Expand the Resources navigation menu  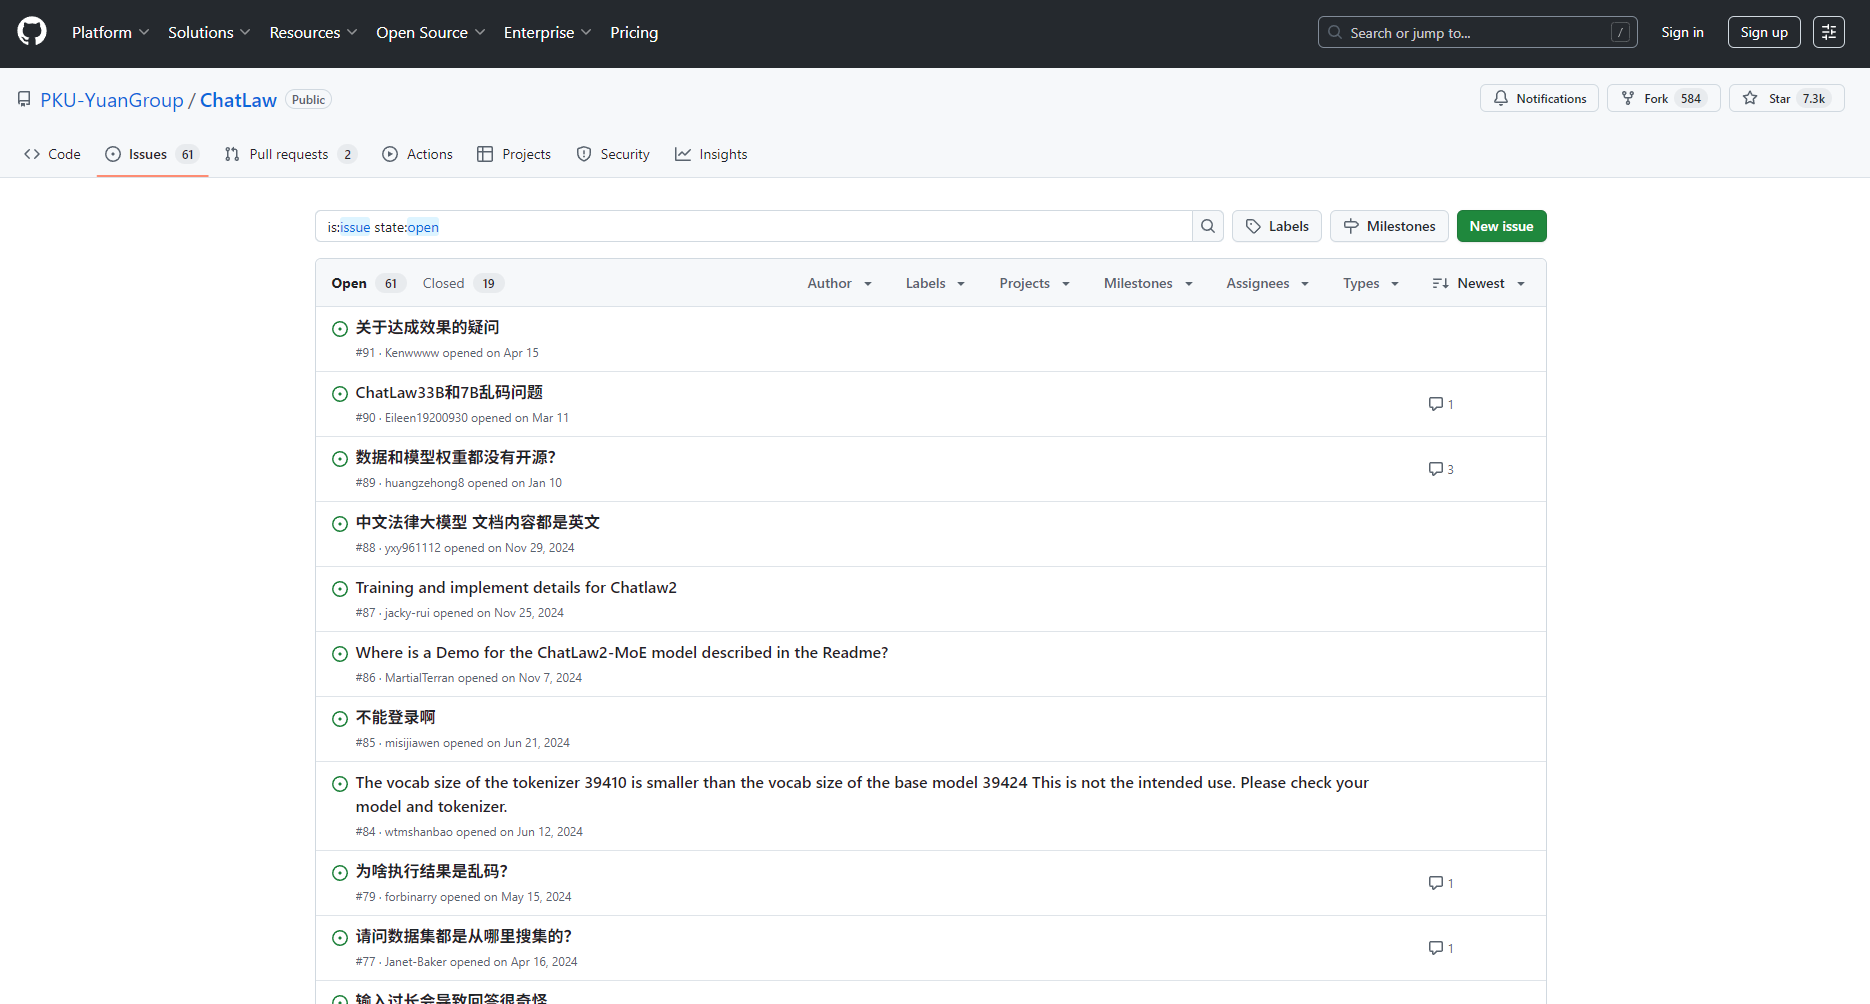tap(313, 32)
